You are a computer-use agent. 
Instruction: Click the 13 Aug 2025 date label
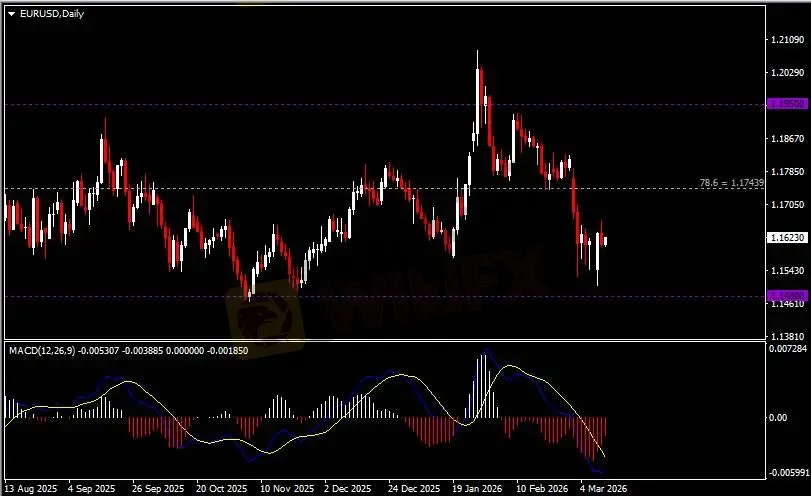click(x=31, y=488)
